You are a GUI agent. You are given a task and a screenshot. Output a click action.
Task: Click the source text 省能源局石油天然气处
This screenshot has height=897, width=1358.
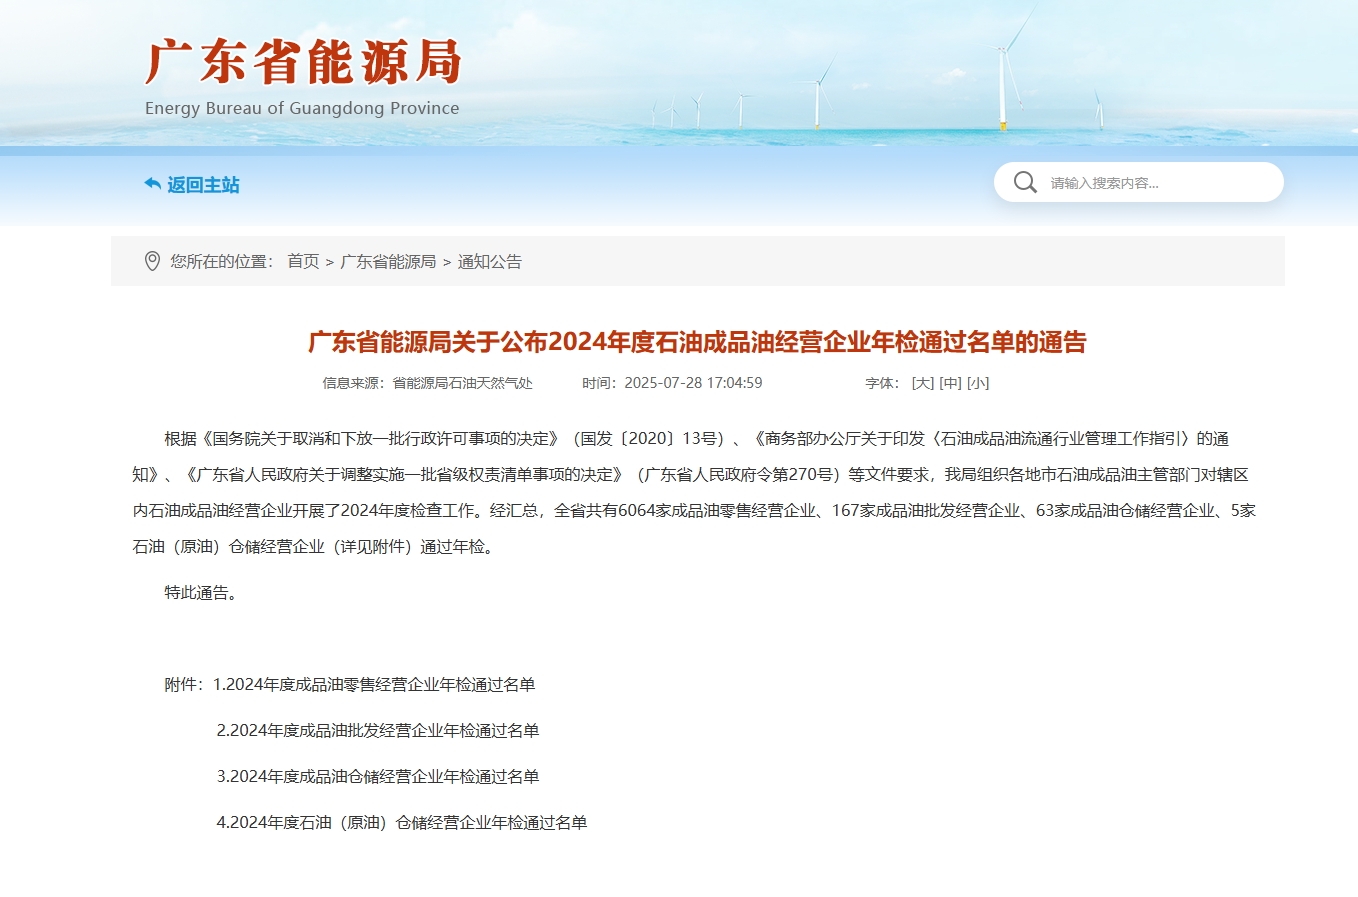pos(462,383)
